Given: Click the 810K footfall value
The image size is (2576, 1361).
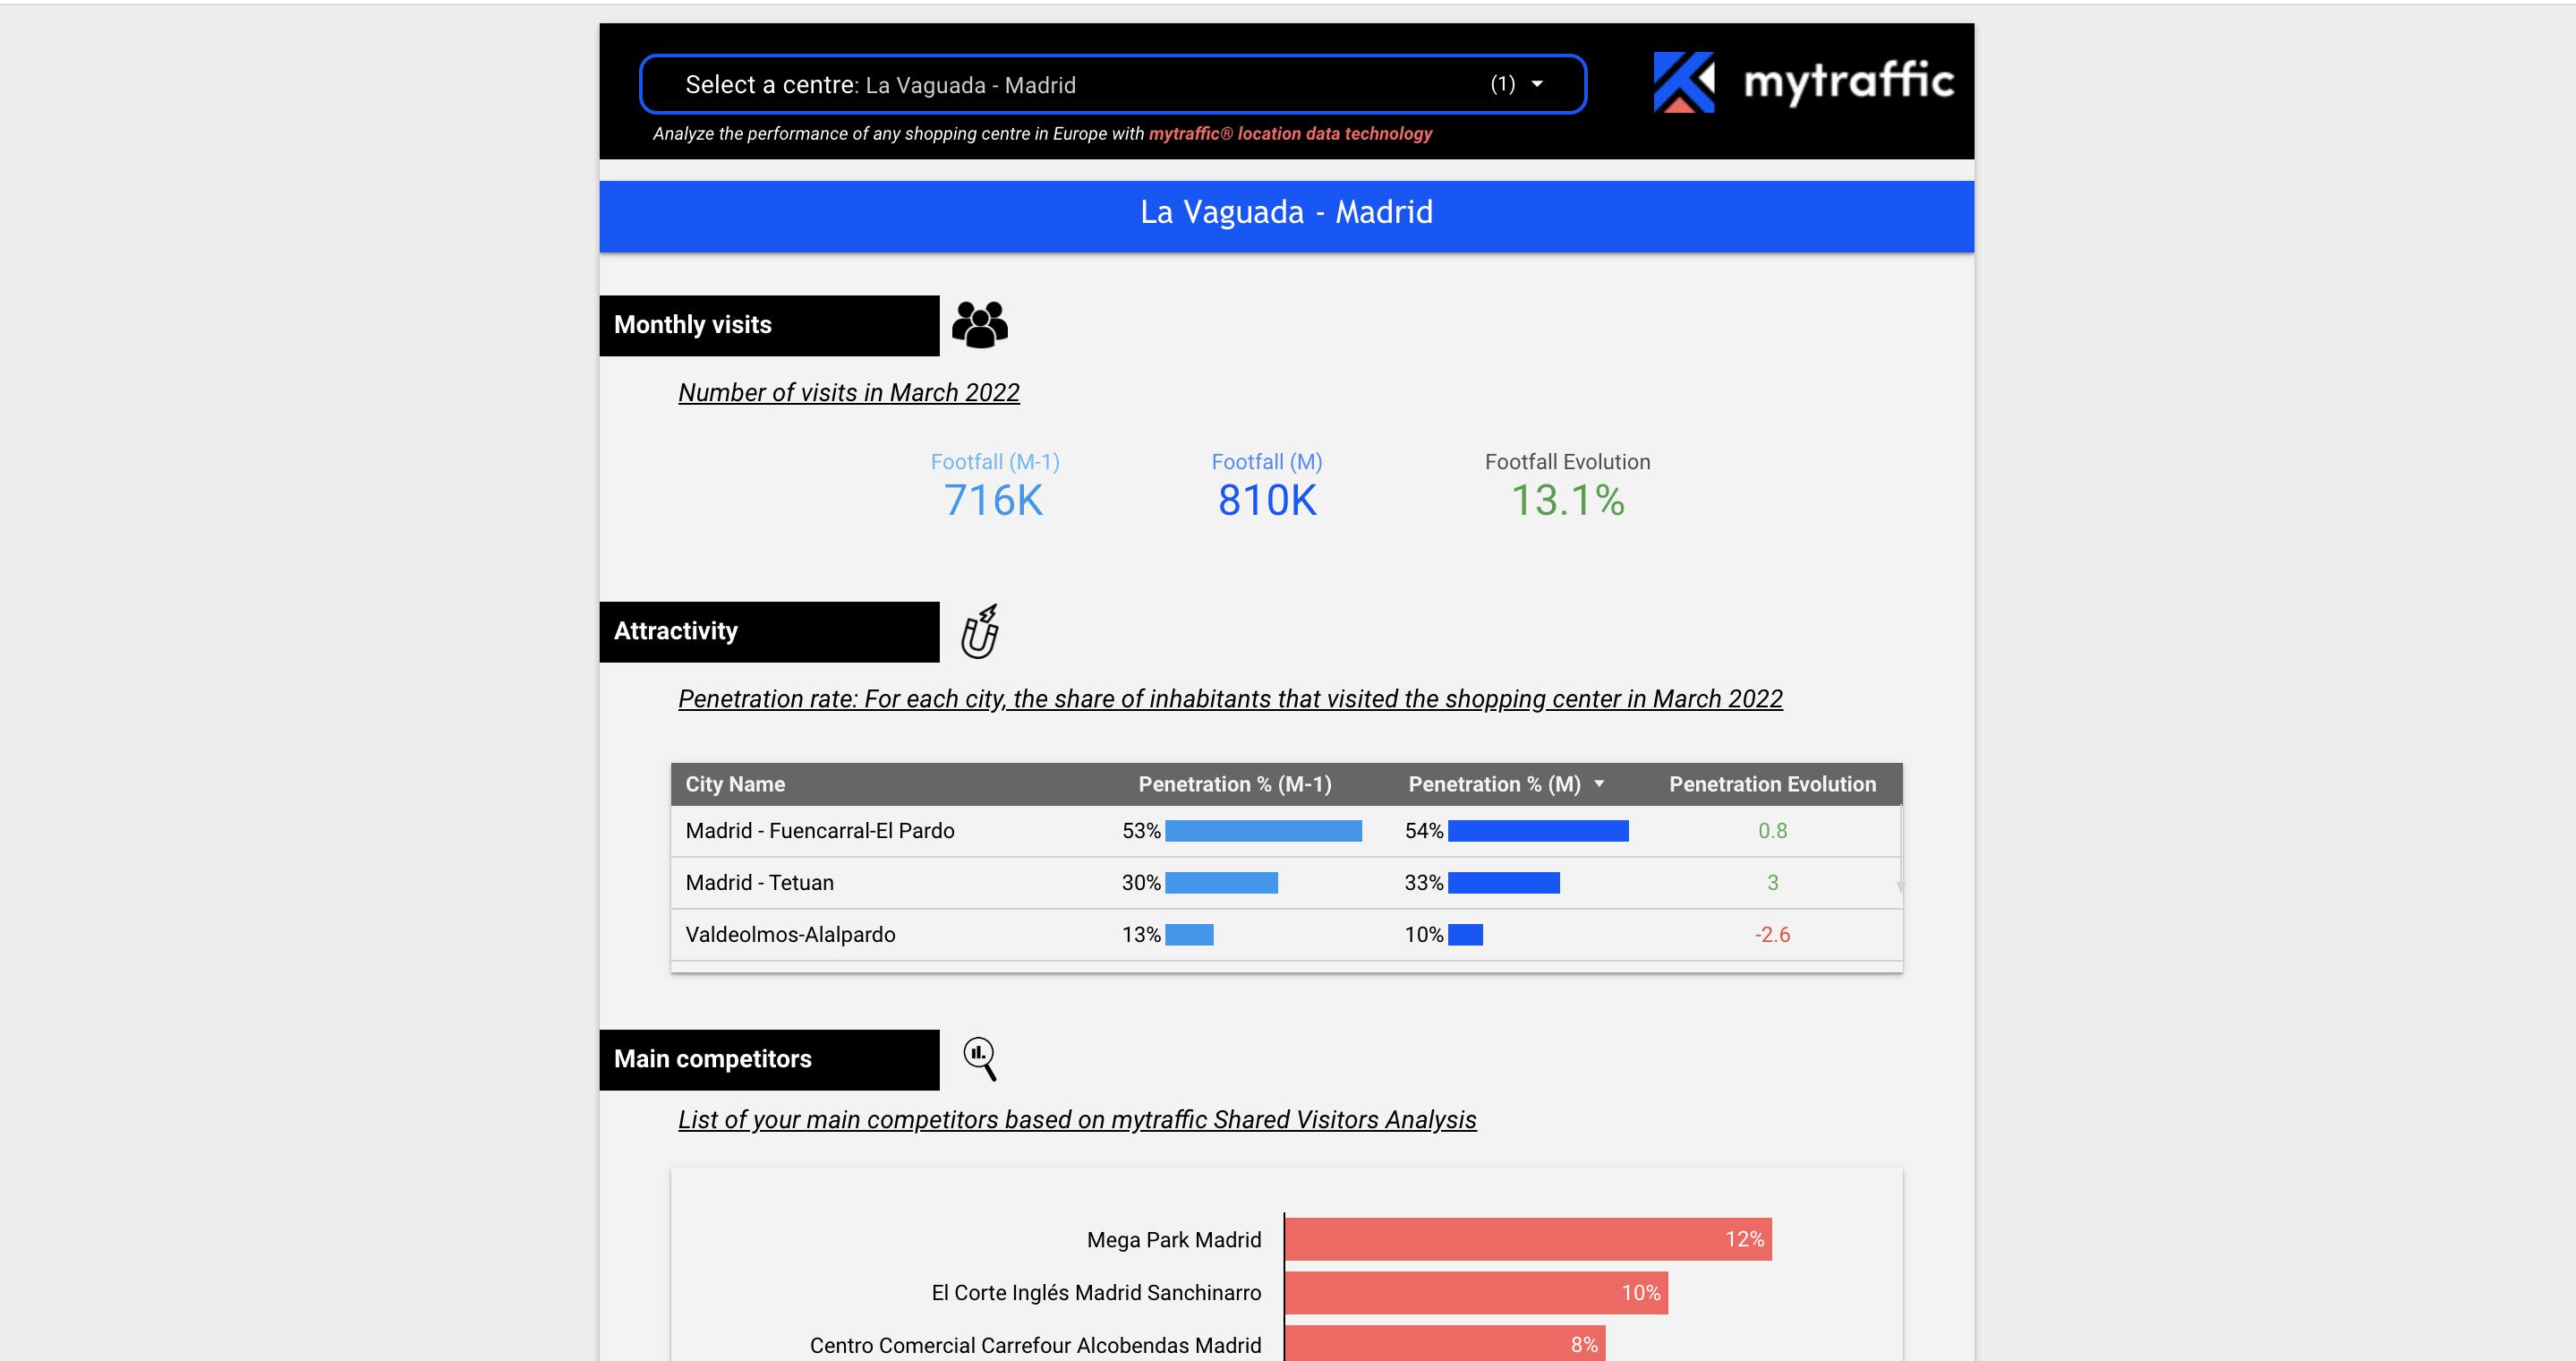Looking at the screenshot, I should coord(1267,500).
